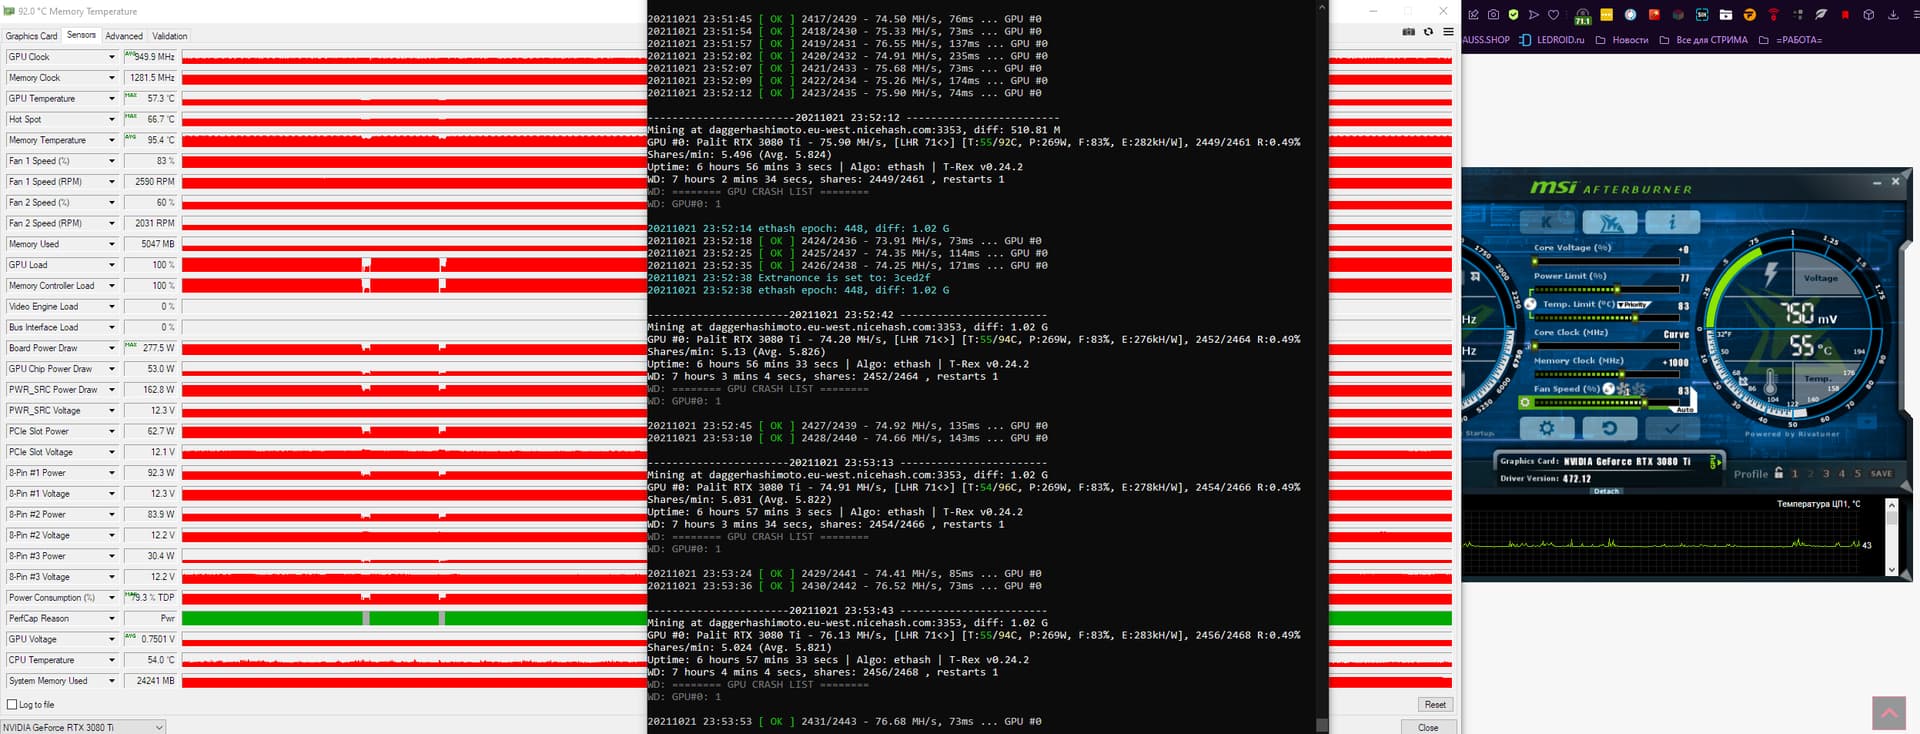Enable Log to file checkbox
The image size is (1920, 734).
[12, 704]
